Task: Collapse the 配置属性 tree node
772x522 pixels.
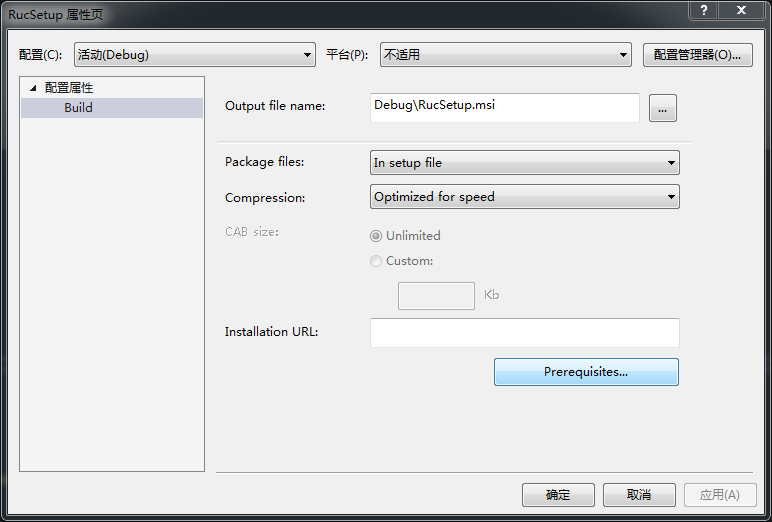Action: (33, 88)
